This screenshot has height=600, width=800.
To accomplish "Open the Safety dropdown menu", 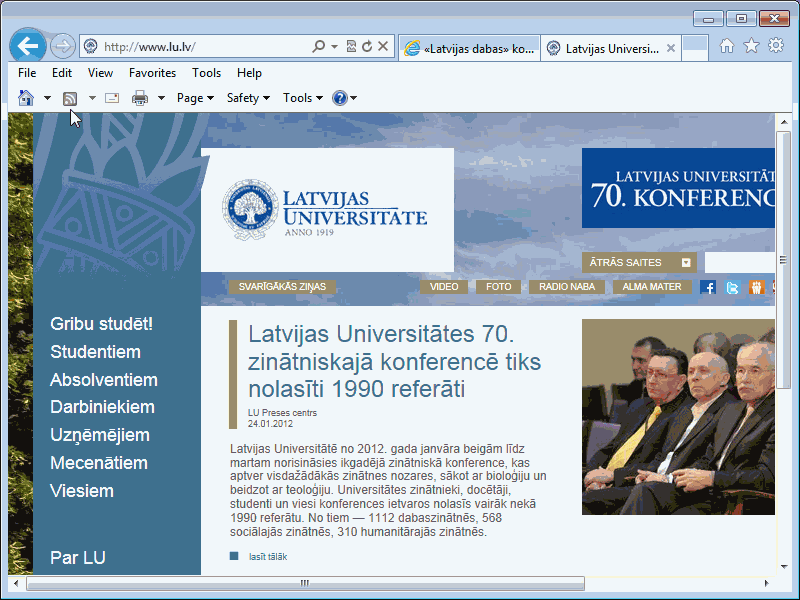I will 248,97.
